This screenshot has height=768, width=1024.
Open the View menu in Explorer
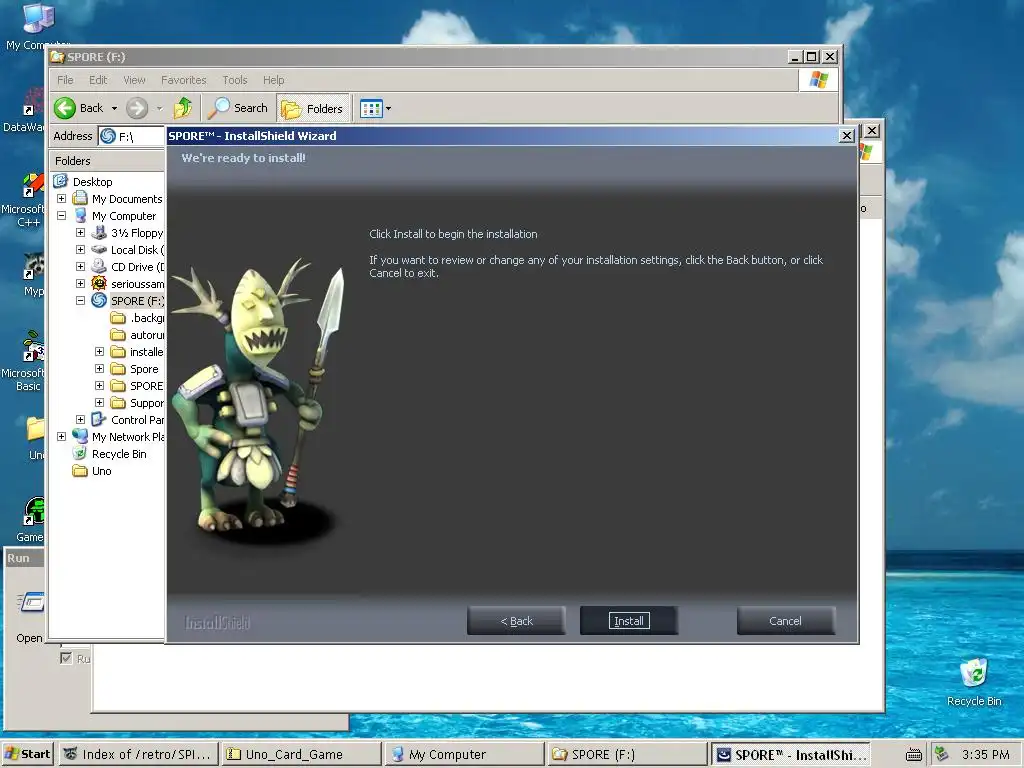click(134, 80)
